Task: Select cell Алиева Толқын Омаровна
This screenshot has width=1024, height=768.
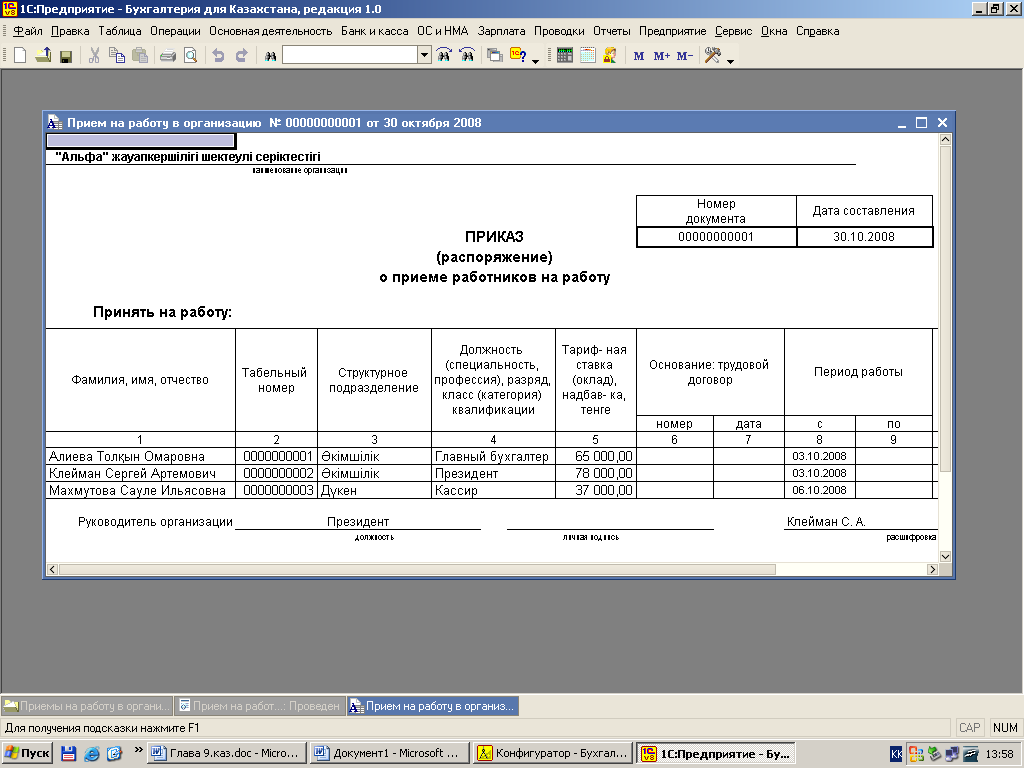Action: coord(140,456)
